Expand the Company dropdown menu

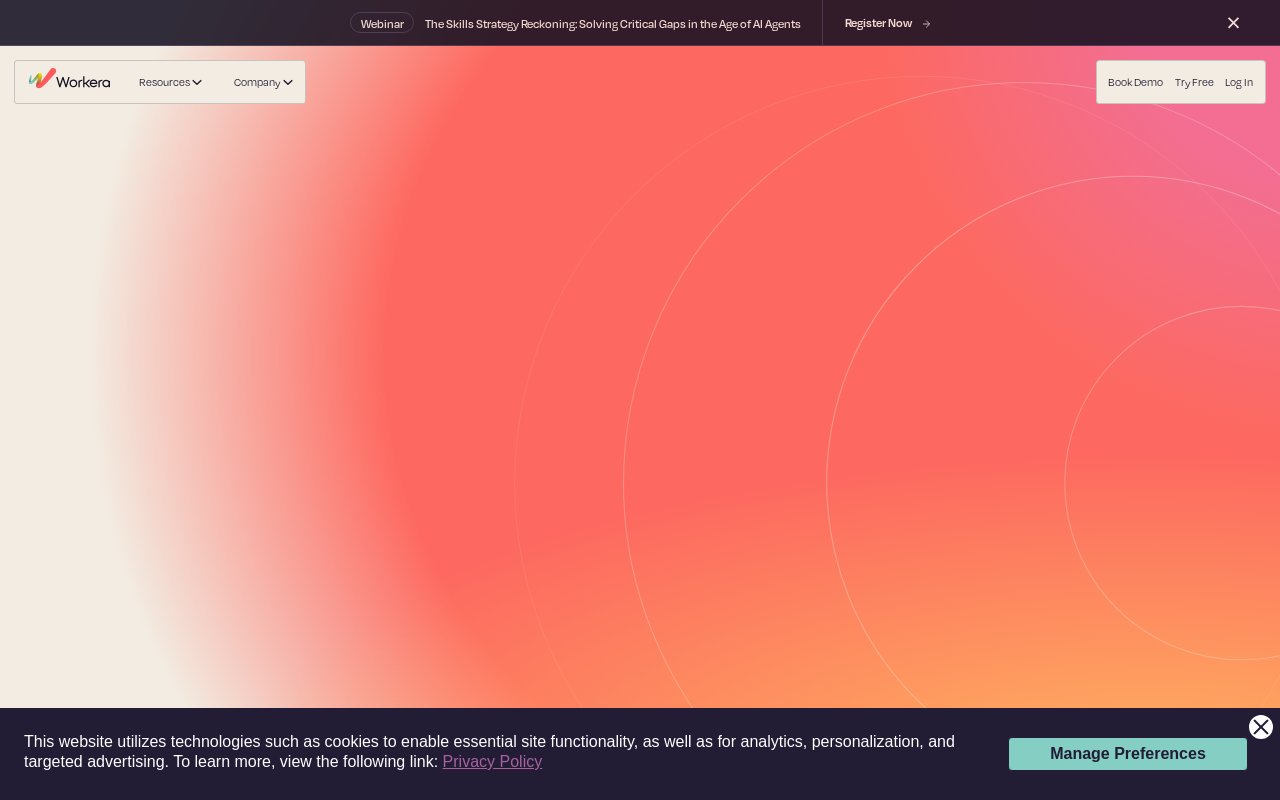pos(263,82)
